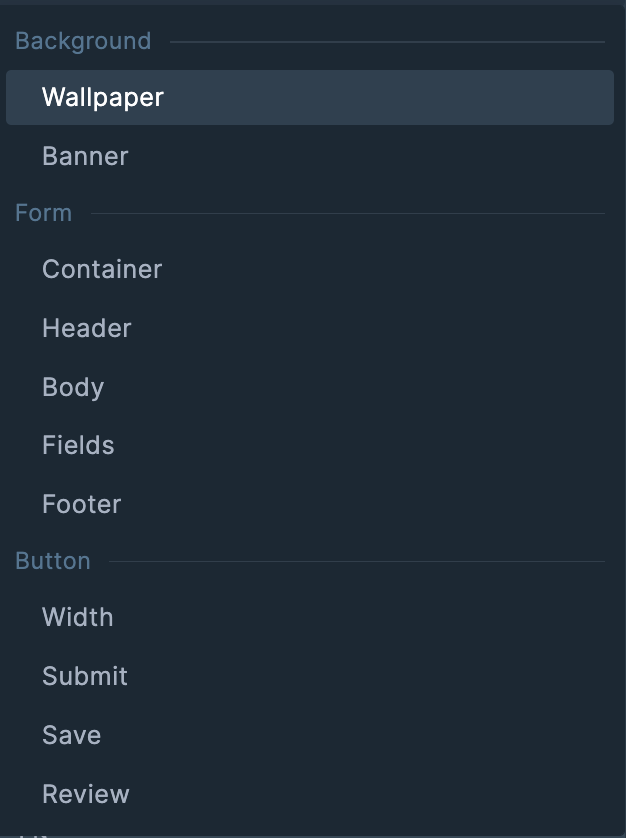Go to the Body settings

tap(73, 387)
